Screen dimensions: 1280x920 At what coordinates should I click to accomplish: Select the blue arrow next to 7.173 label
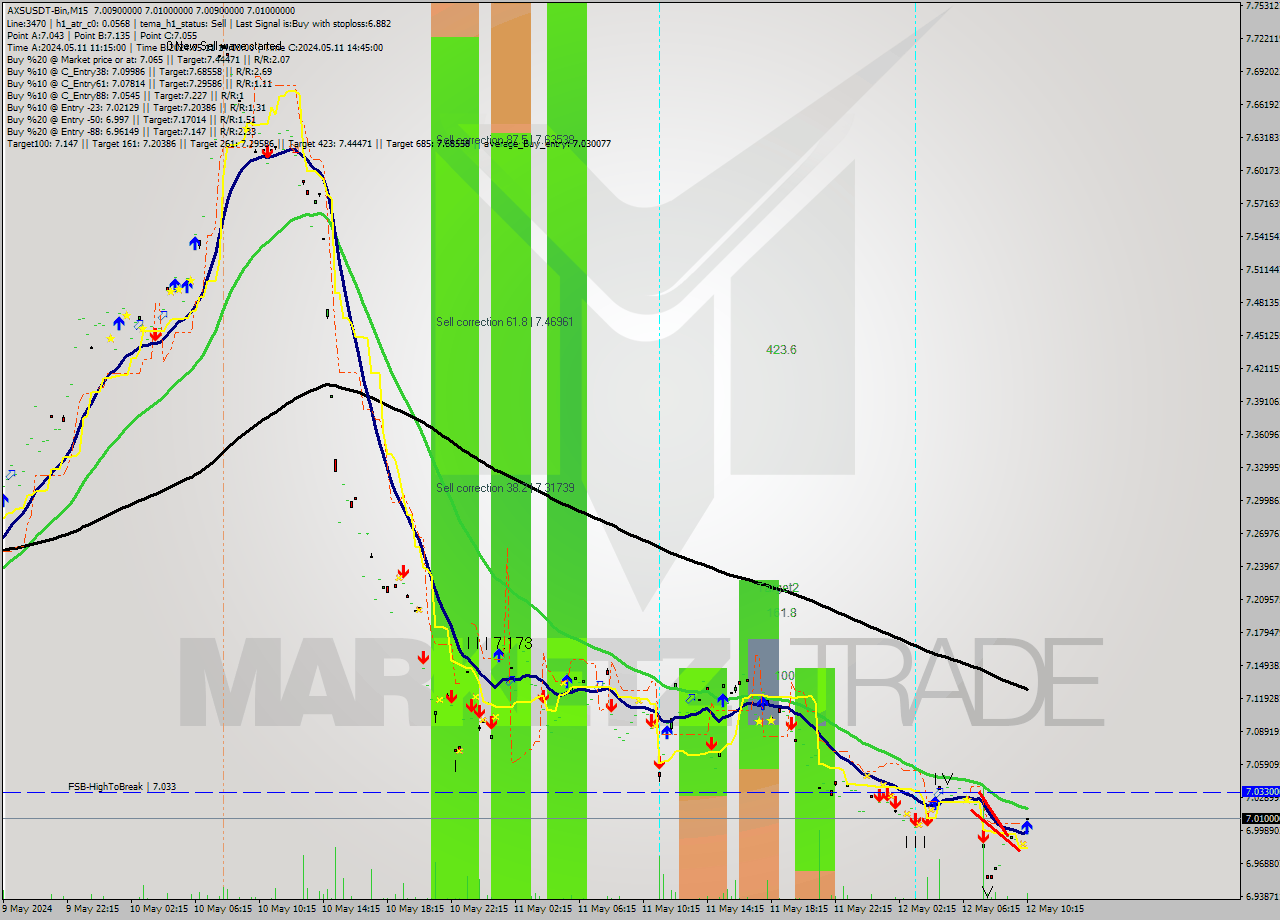[498, 655]
